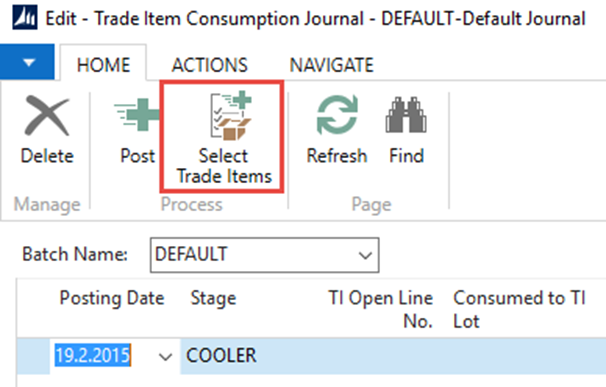
Task: Refresh the page with circular arrows icon
Action: pos(337,115)
